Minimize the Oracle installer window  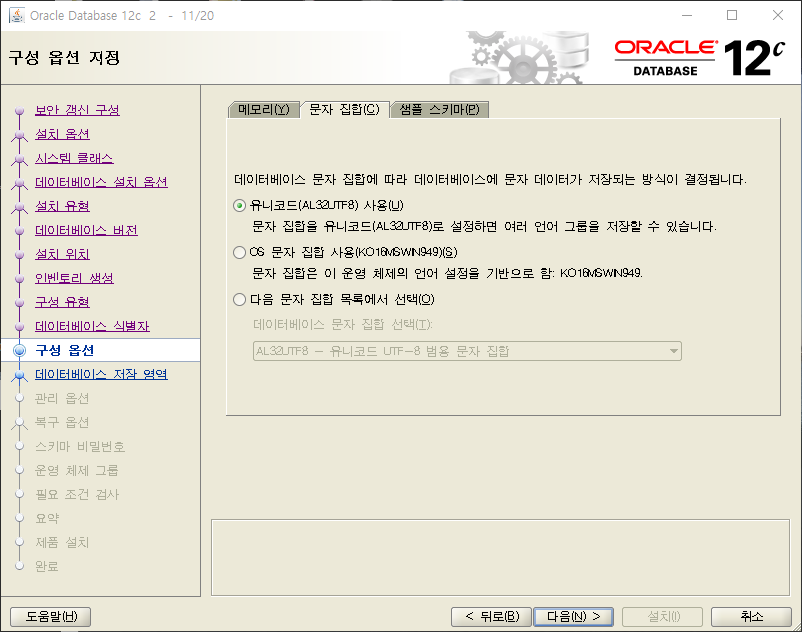click(x=687, y=15)
